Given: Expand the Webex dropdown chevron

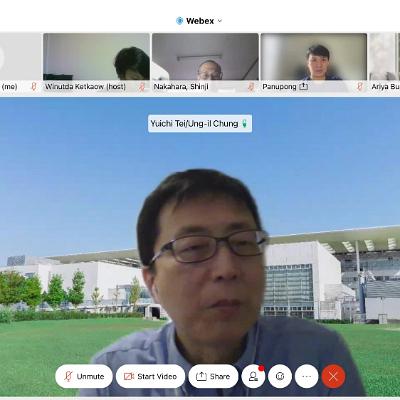Looking at the screenshot, I should tap(220, 21).
